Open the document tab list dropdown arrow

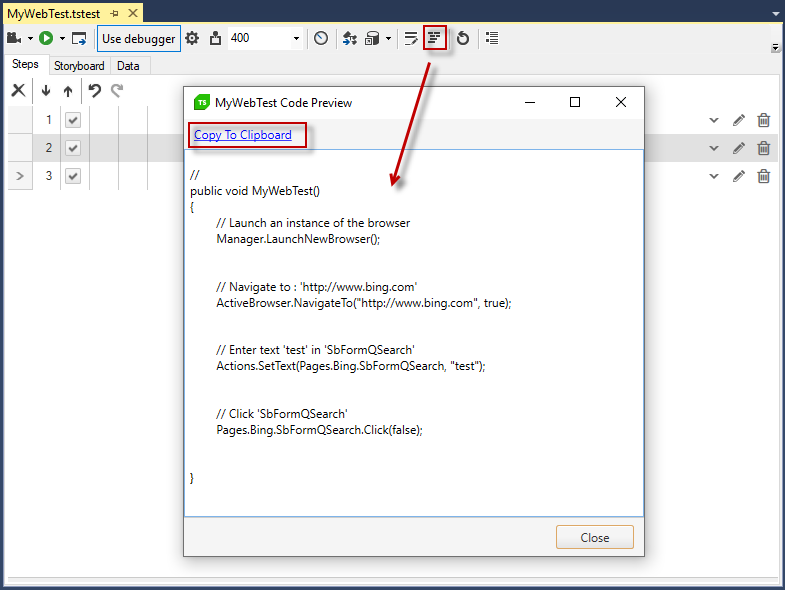(775, 14)
